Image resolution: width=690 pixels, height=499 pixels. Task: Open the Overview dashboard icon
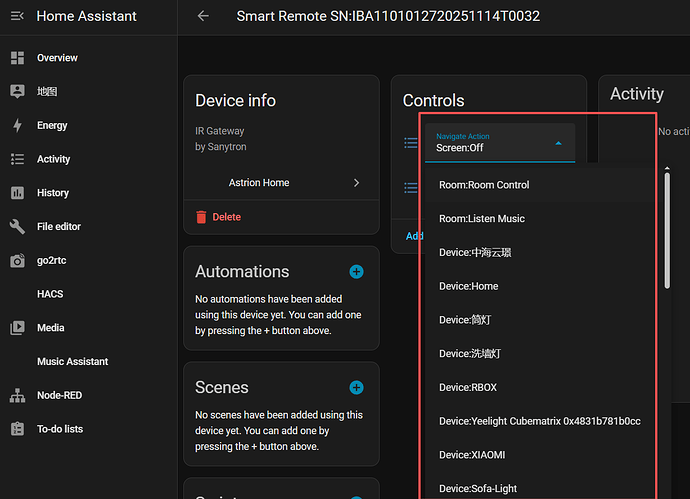pos(18,58)
